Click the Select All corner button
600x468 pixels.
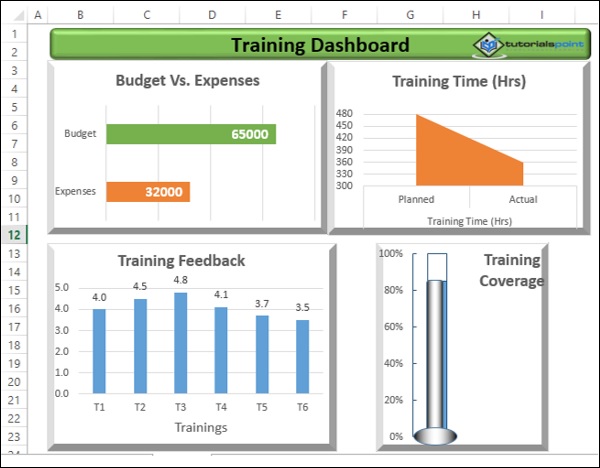(14, 15)
